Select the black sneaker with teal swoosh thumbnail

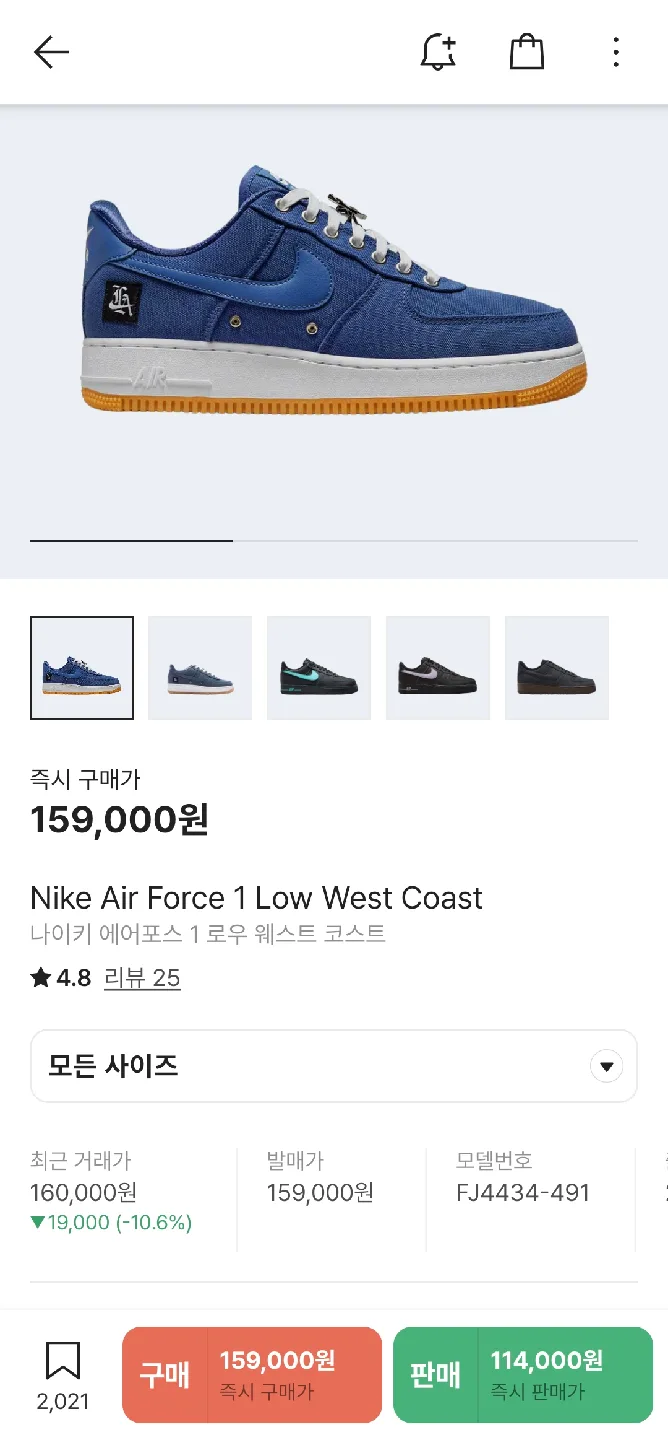pos(318,667)
